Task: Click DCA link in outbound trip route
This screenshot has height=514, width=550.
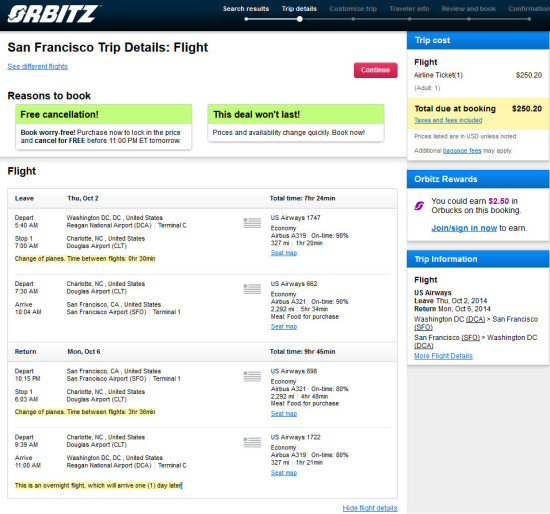Action: tap(475, 319)
